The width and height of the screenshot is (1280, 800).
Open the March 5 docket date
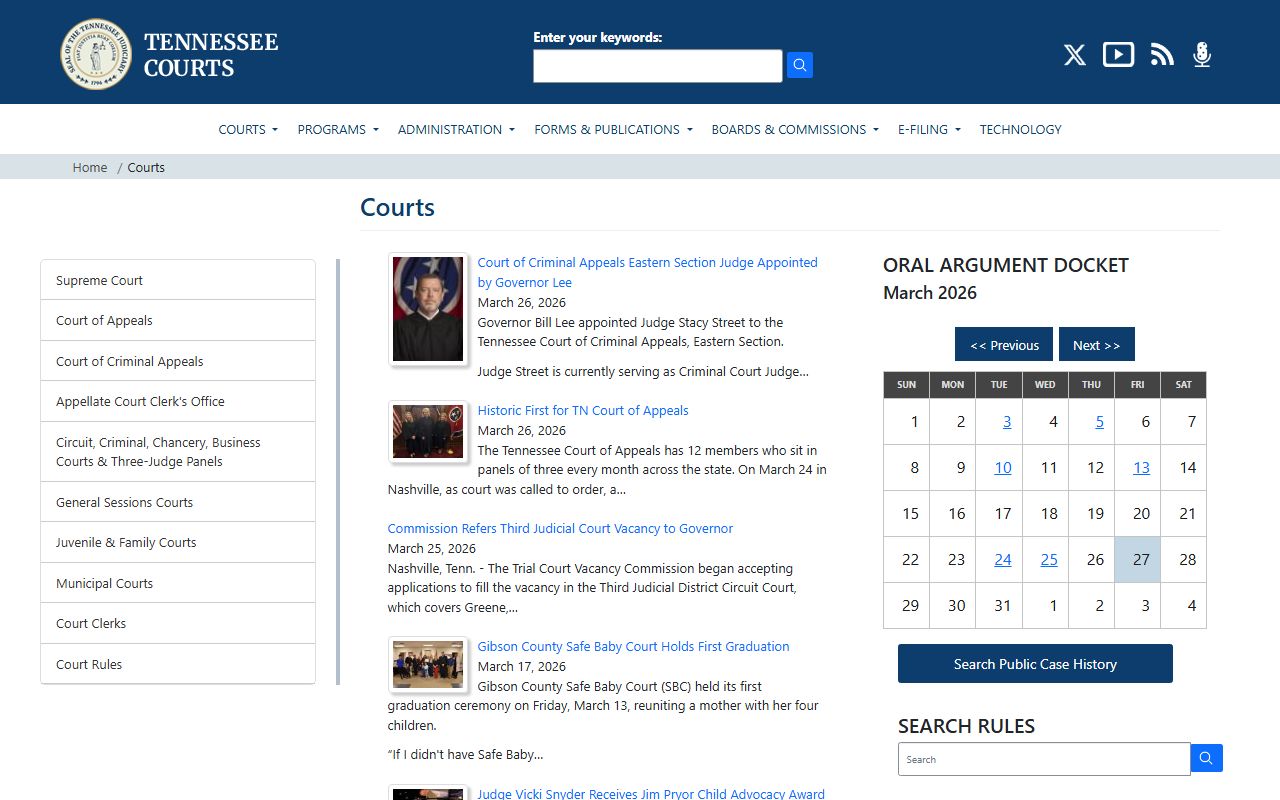click(x=1099, y=422)
